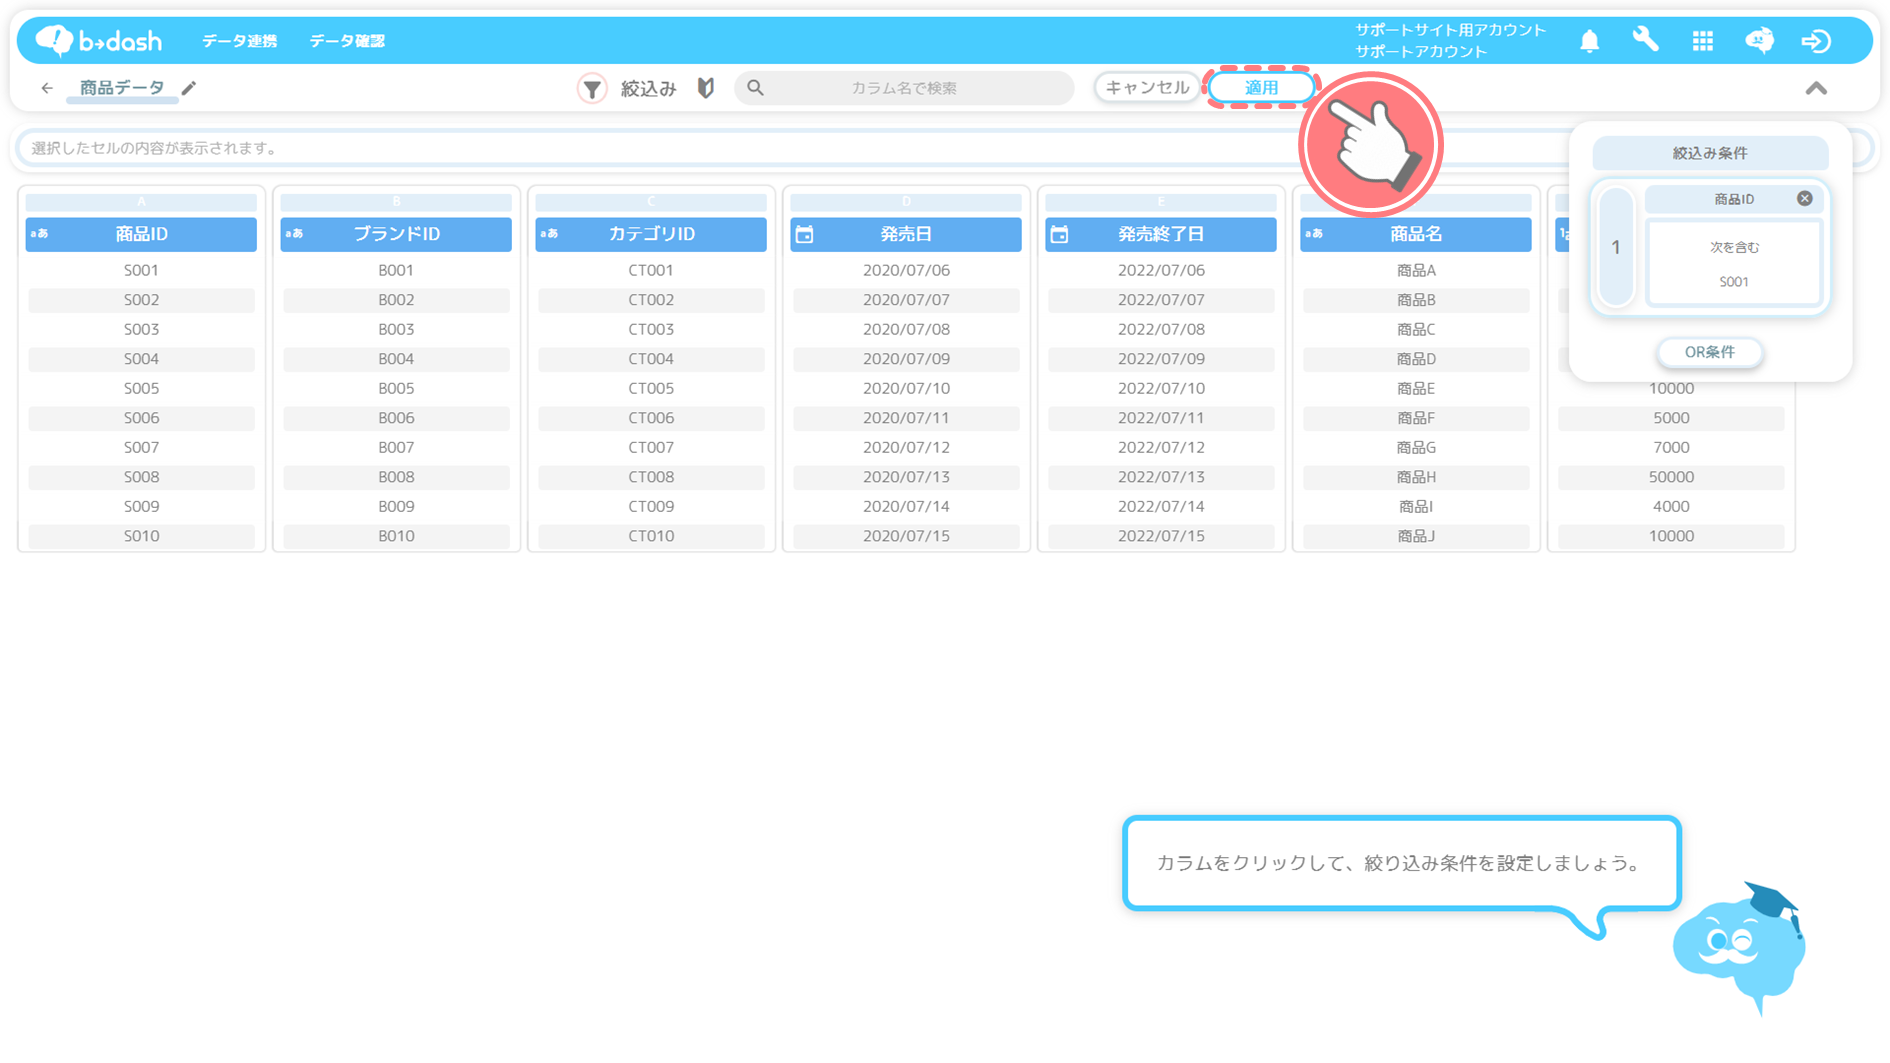Click the logout arrow icon
This screenshot has height=1063, width=1890.
[x=1816, y=41]
